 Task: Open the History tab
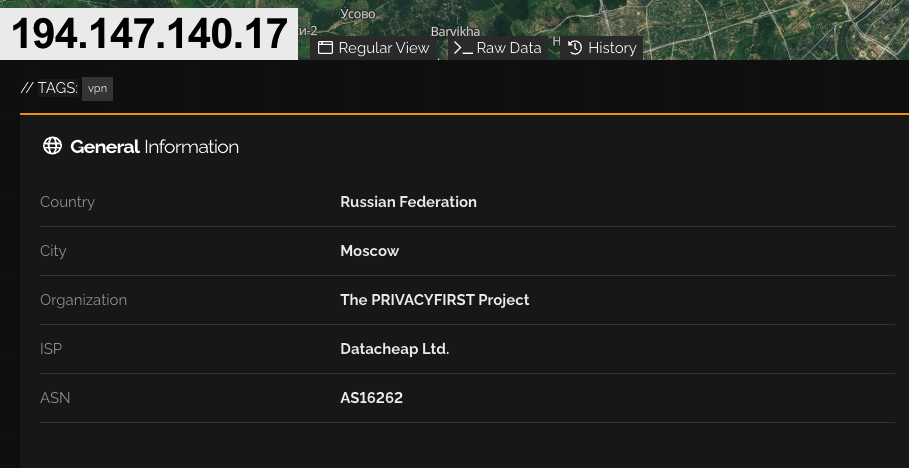tap(601, 48)
